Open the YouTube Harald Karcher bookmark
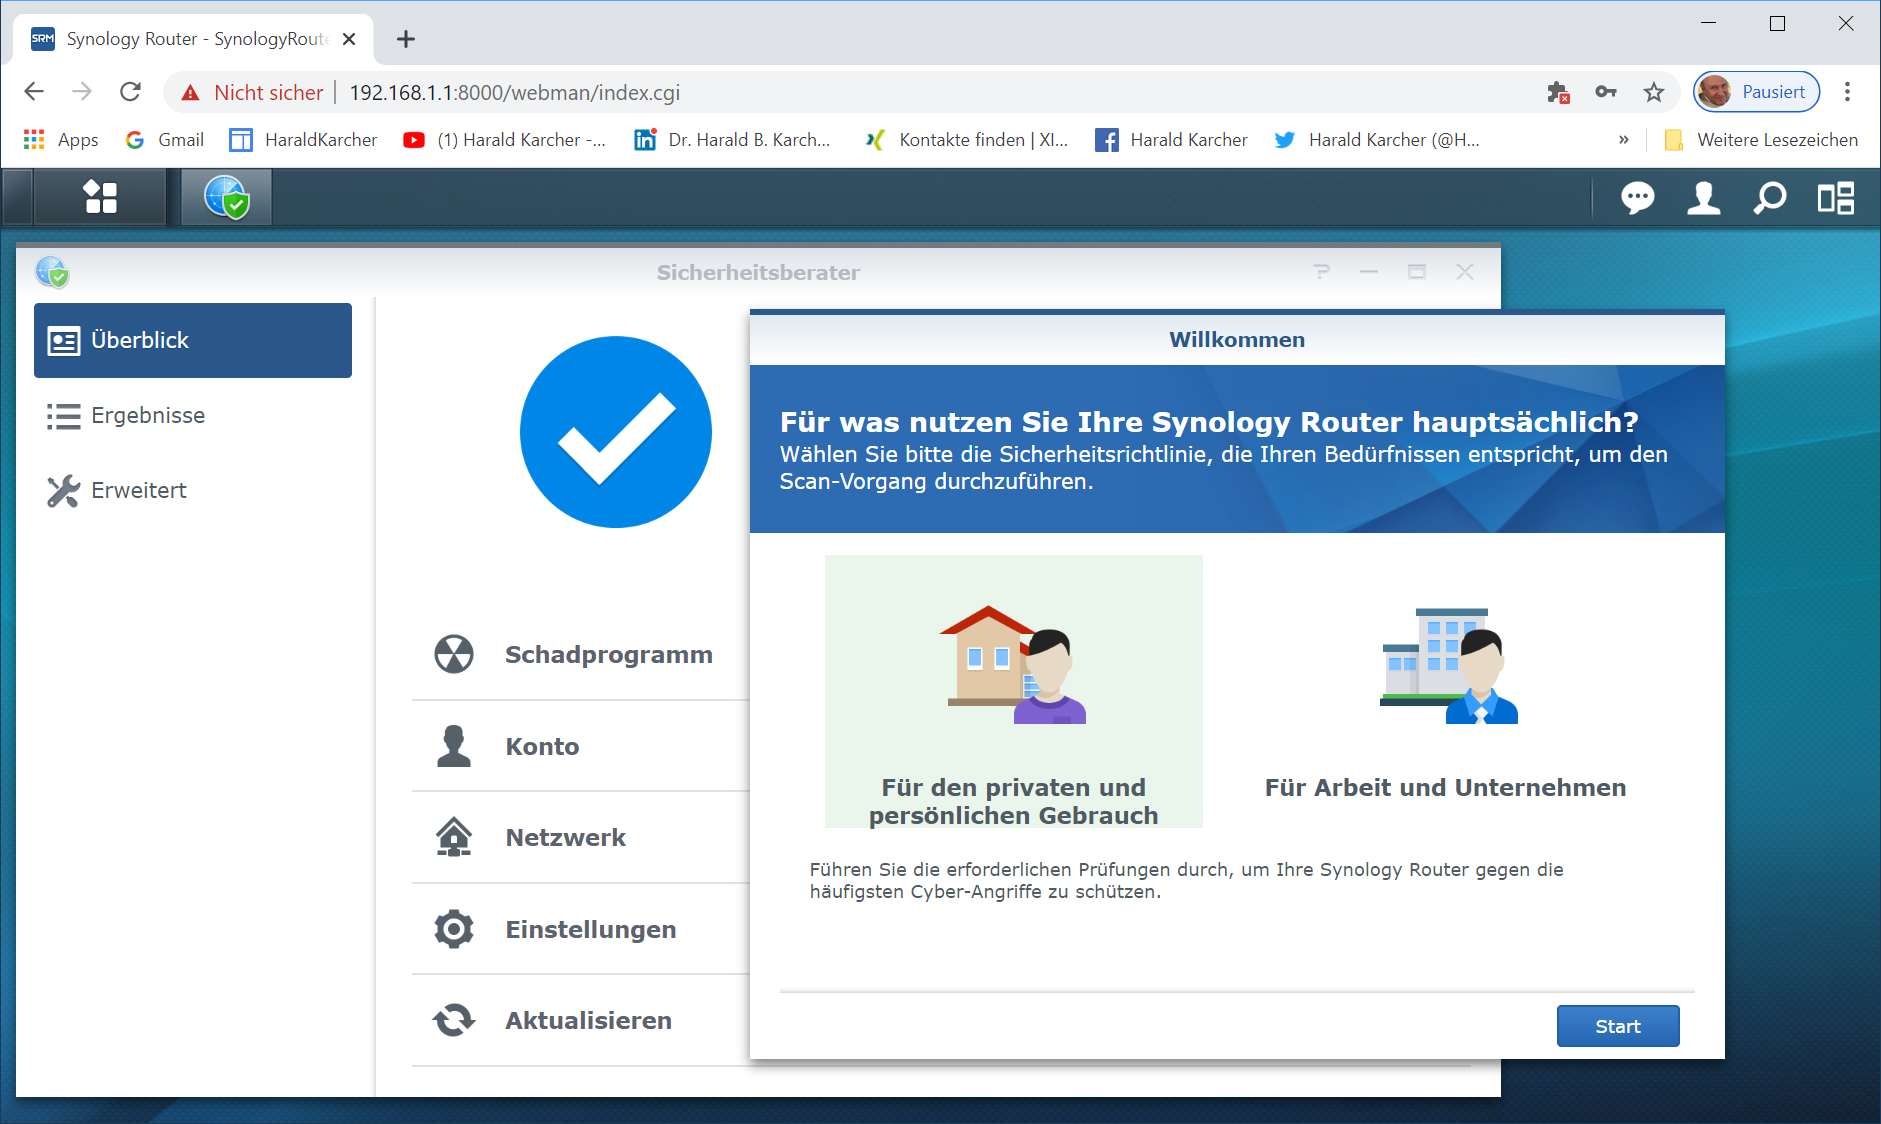1881x1124 pixels. 505,140
